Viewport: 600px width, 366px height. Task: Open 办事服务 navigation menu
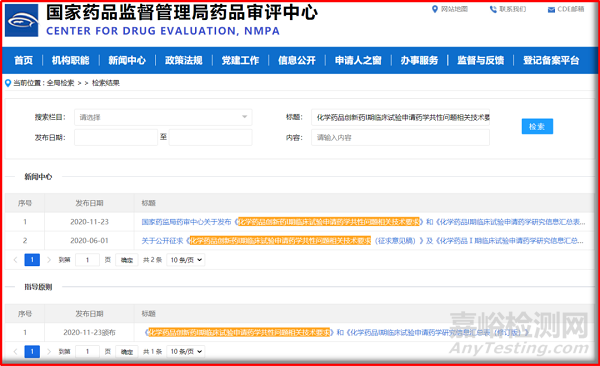coord(419,60)
